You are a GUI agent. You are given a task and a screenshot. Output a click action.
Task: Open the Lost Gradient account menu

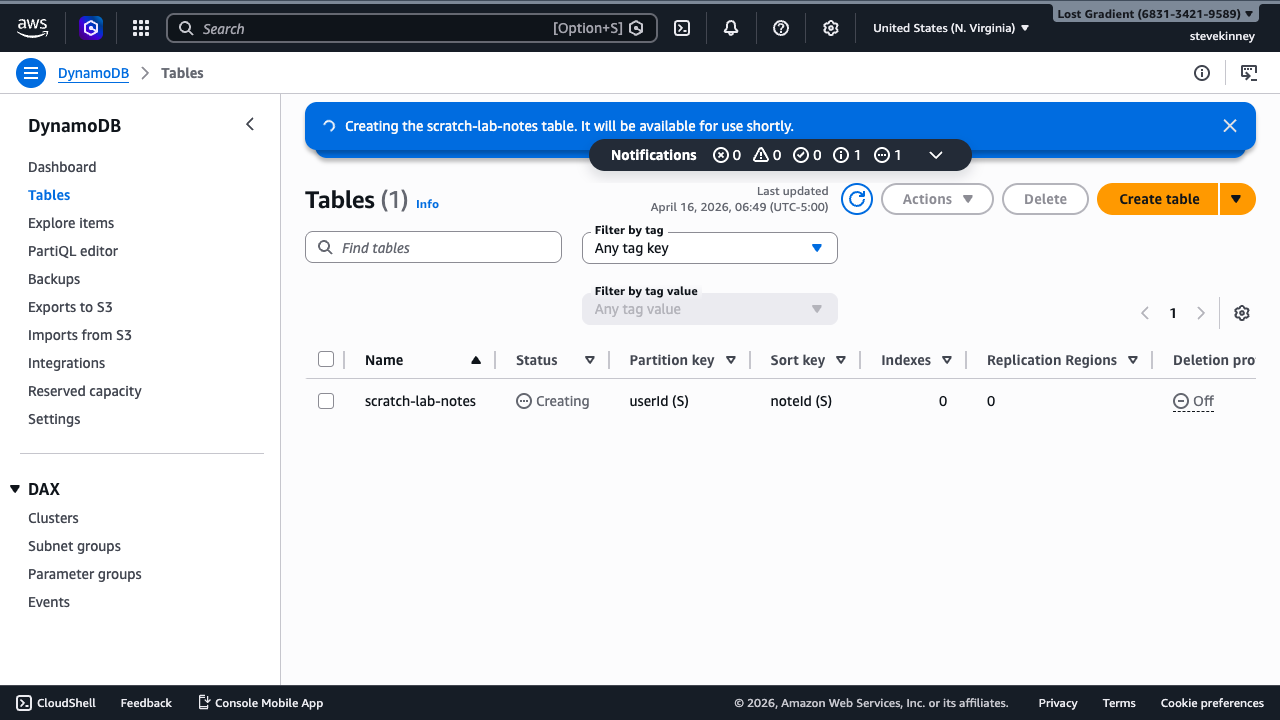[1155, 14]
